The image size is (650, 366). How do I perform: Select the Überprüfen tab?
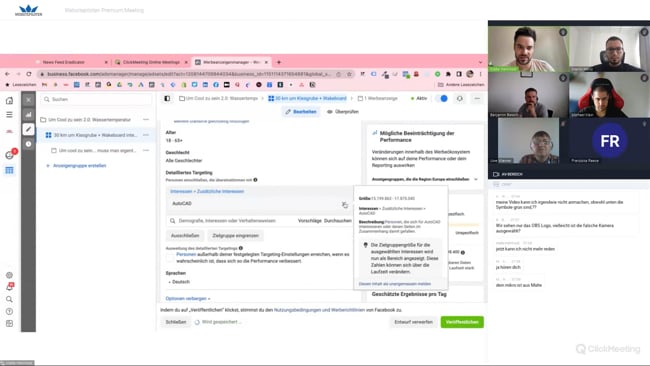pyautogui.click(x=343, y=112)
